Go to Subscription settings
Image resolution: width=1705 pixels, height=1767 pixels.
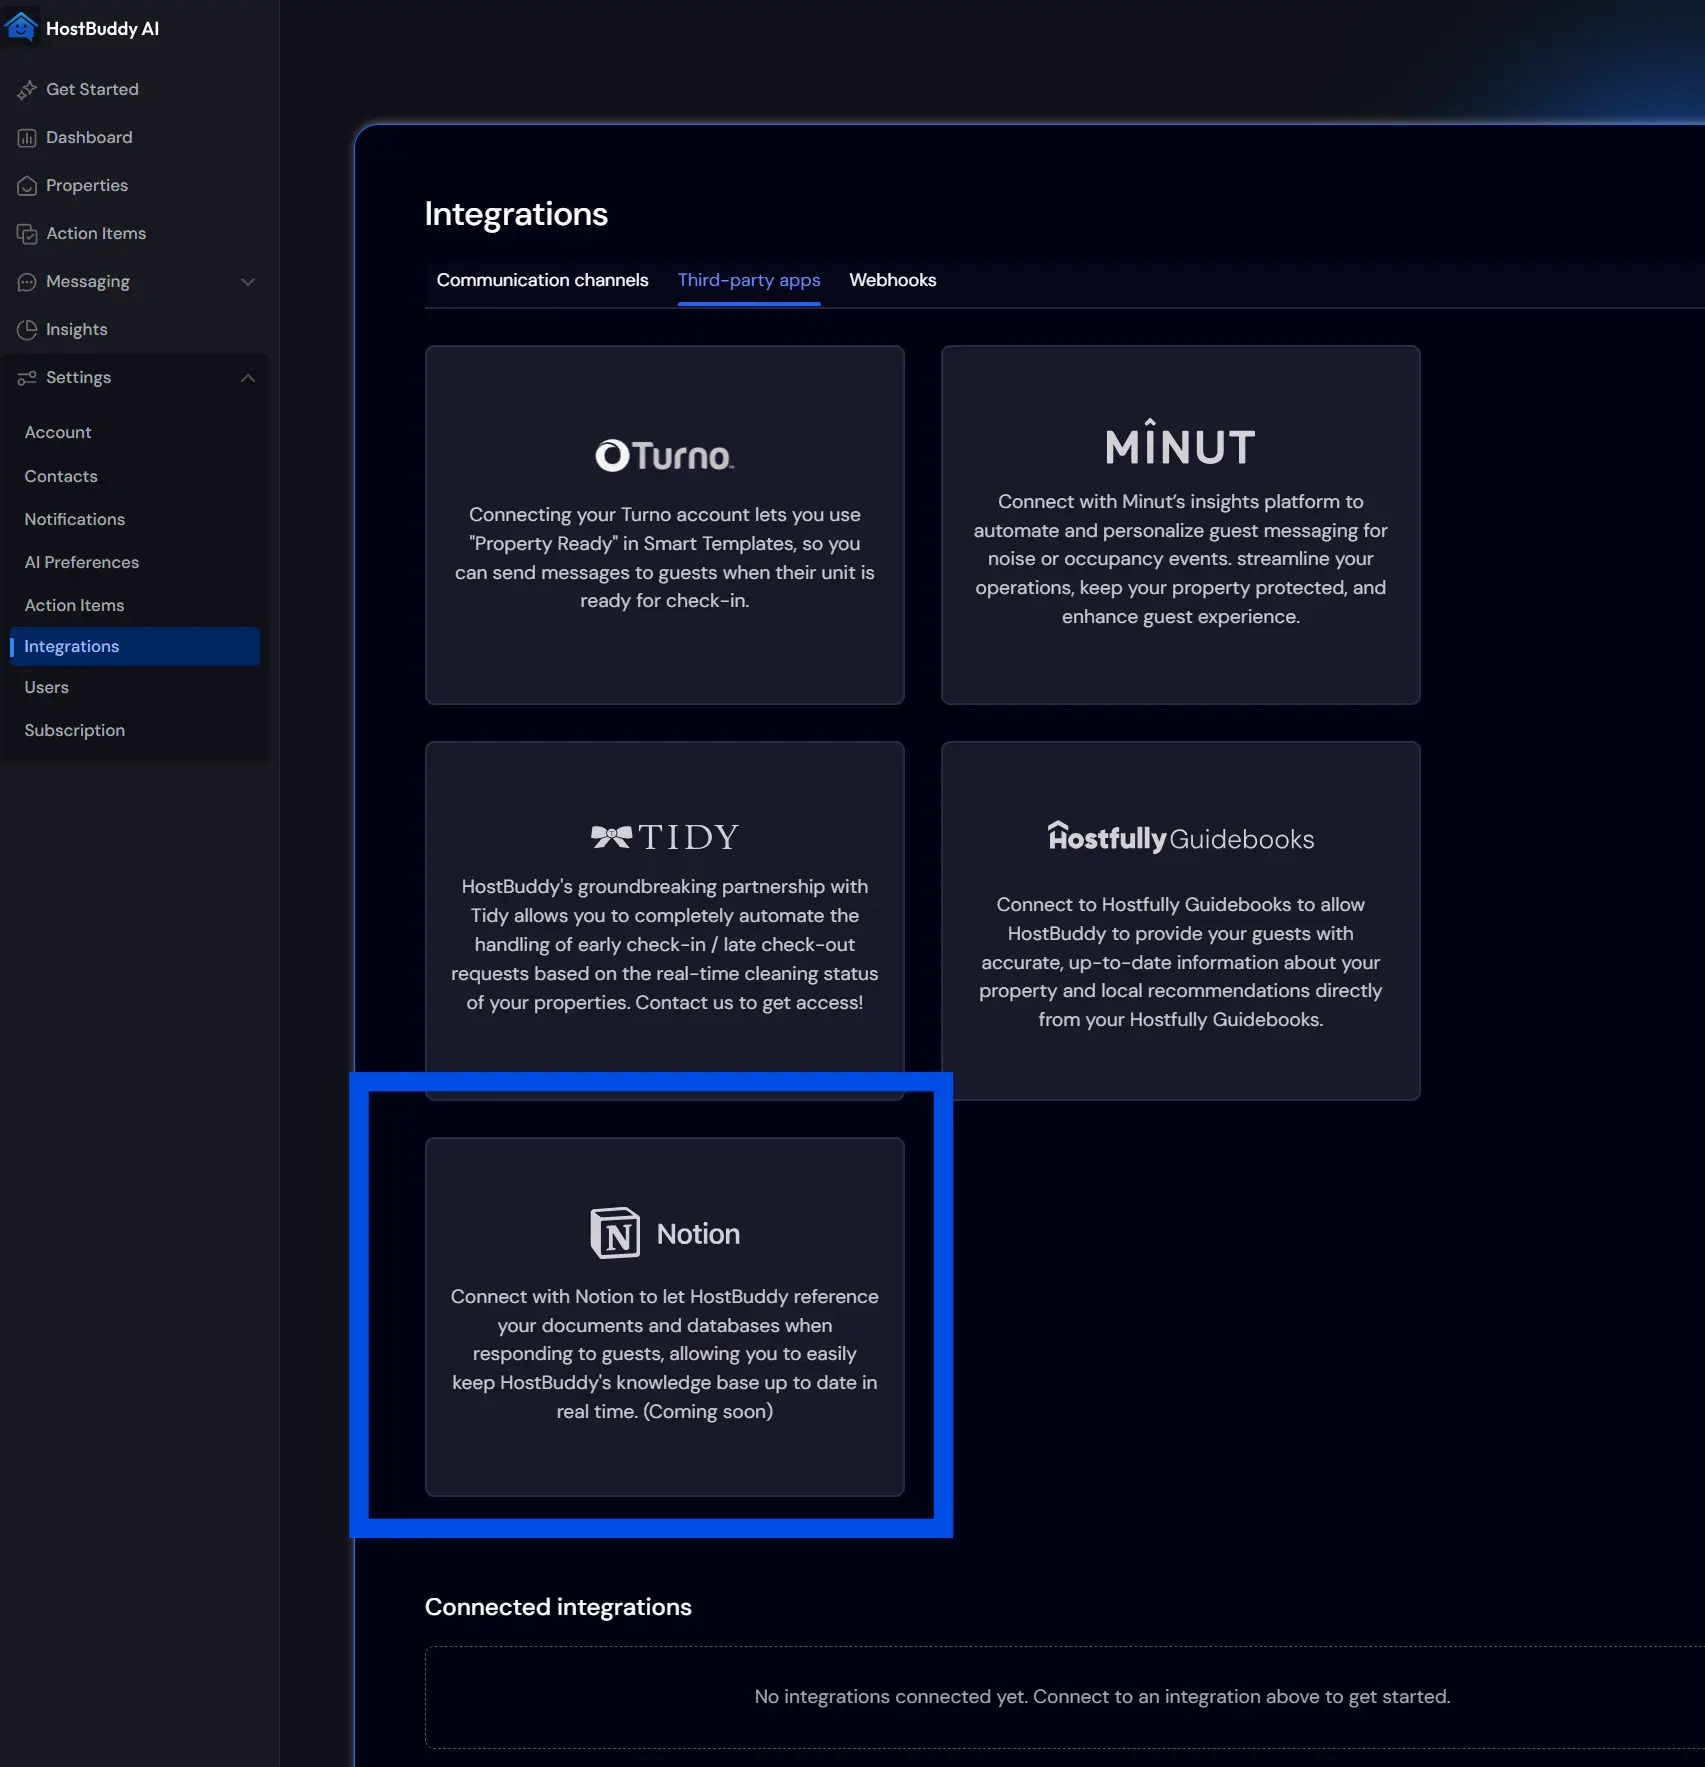coord(75,730)
